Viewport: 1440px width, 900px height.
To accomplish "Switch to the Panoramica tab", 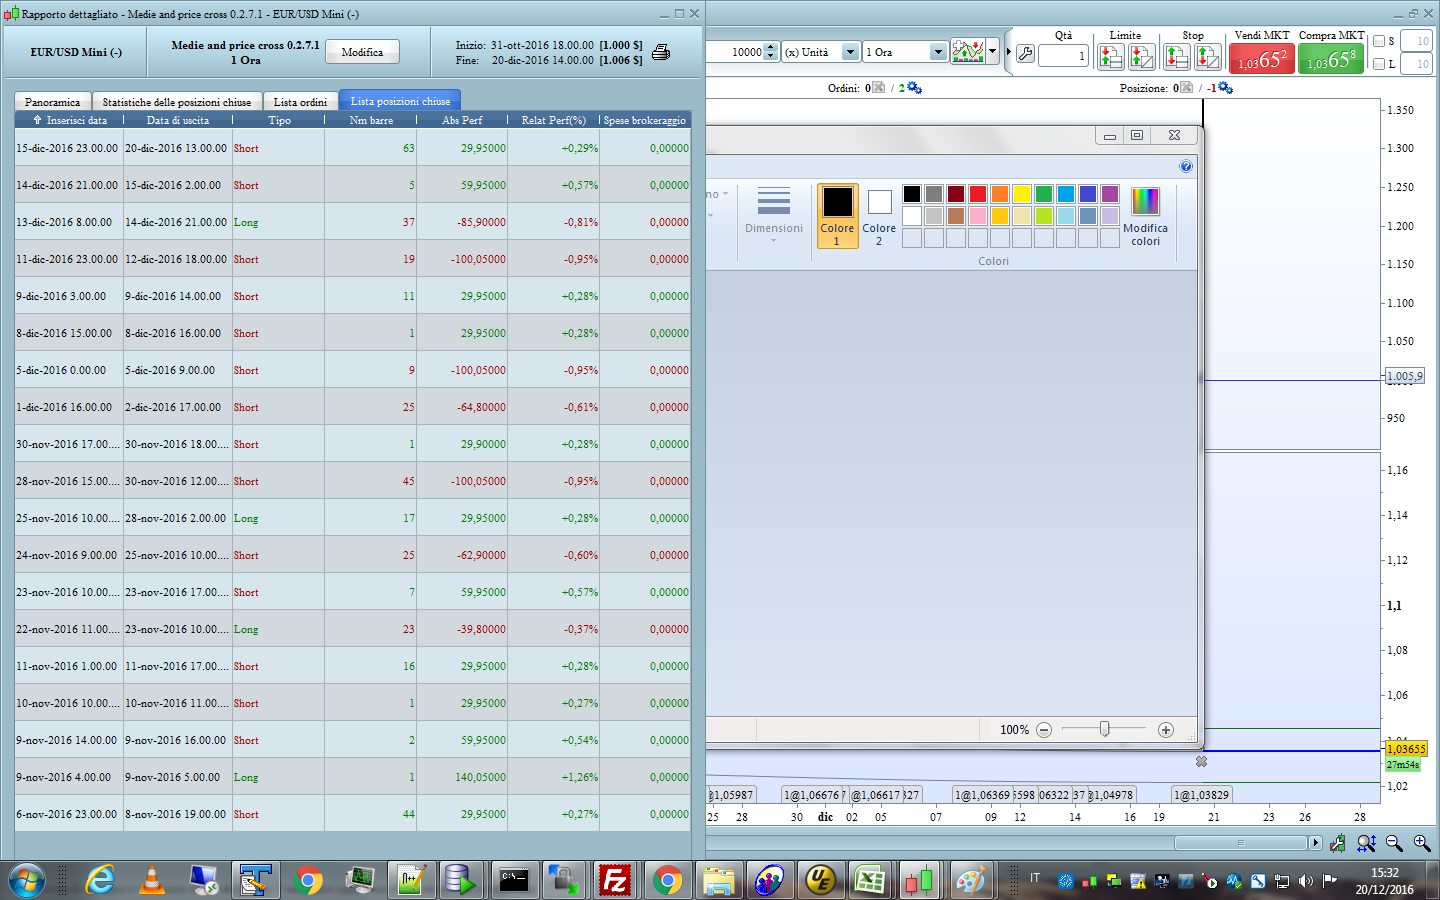I will 52,102.
